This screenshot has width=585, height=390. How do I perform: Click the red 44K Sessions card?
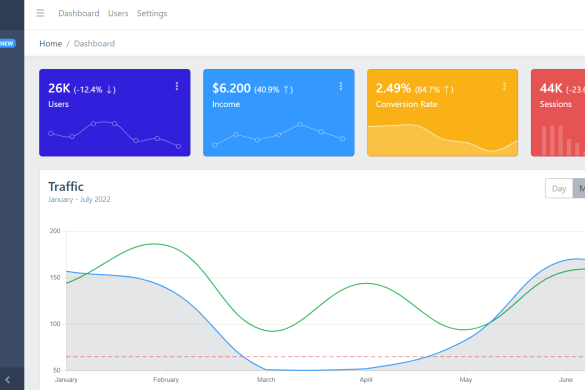[558, 112]
